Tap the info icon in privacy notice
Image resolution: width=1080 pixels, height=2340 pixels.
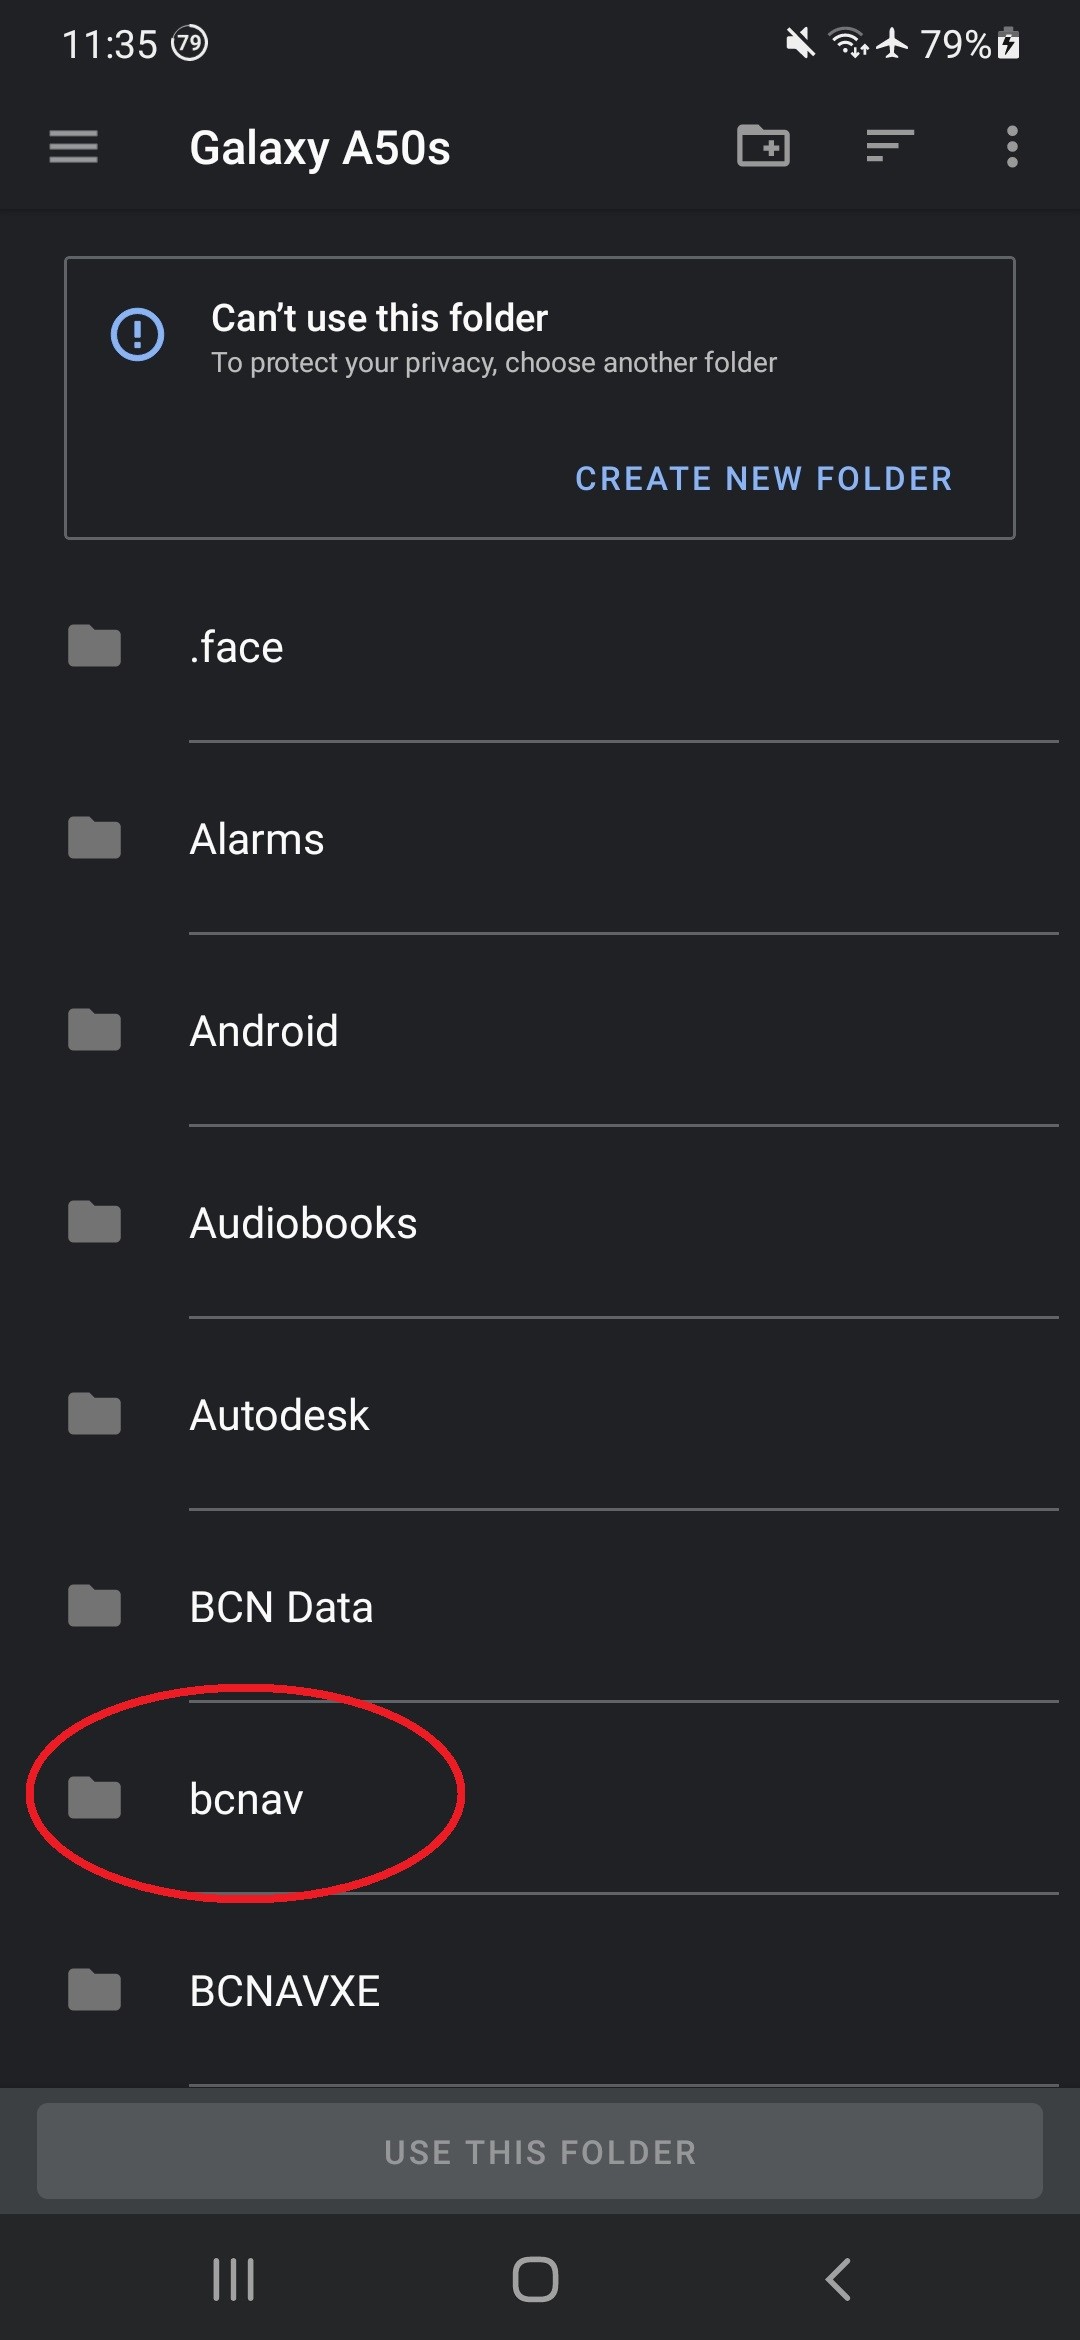[137, 334]
